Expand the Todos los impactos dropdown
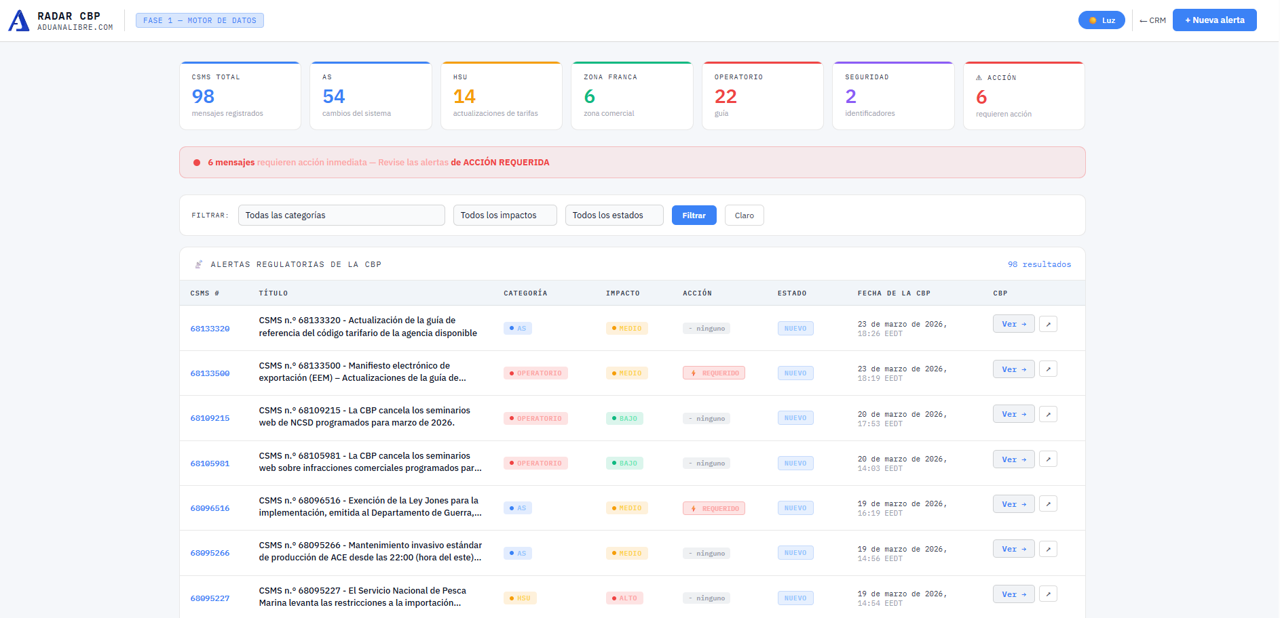The width and height of the screenshot is (1280, 618). 504,215
